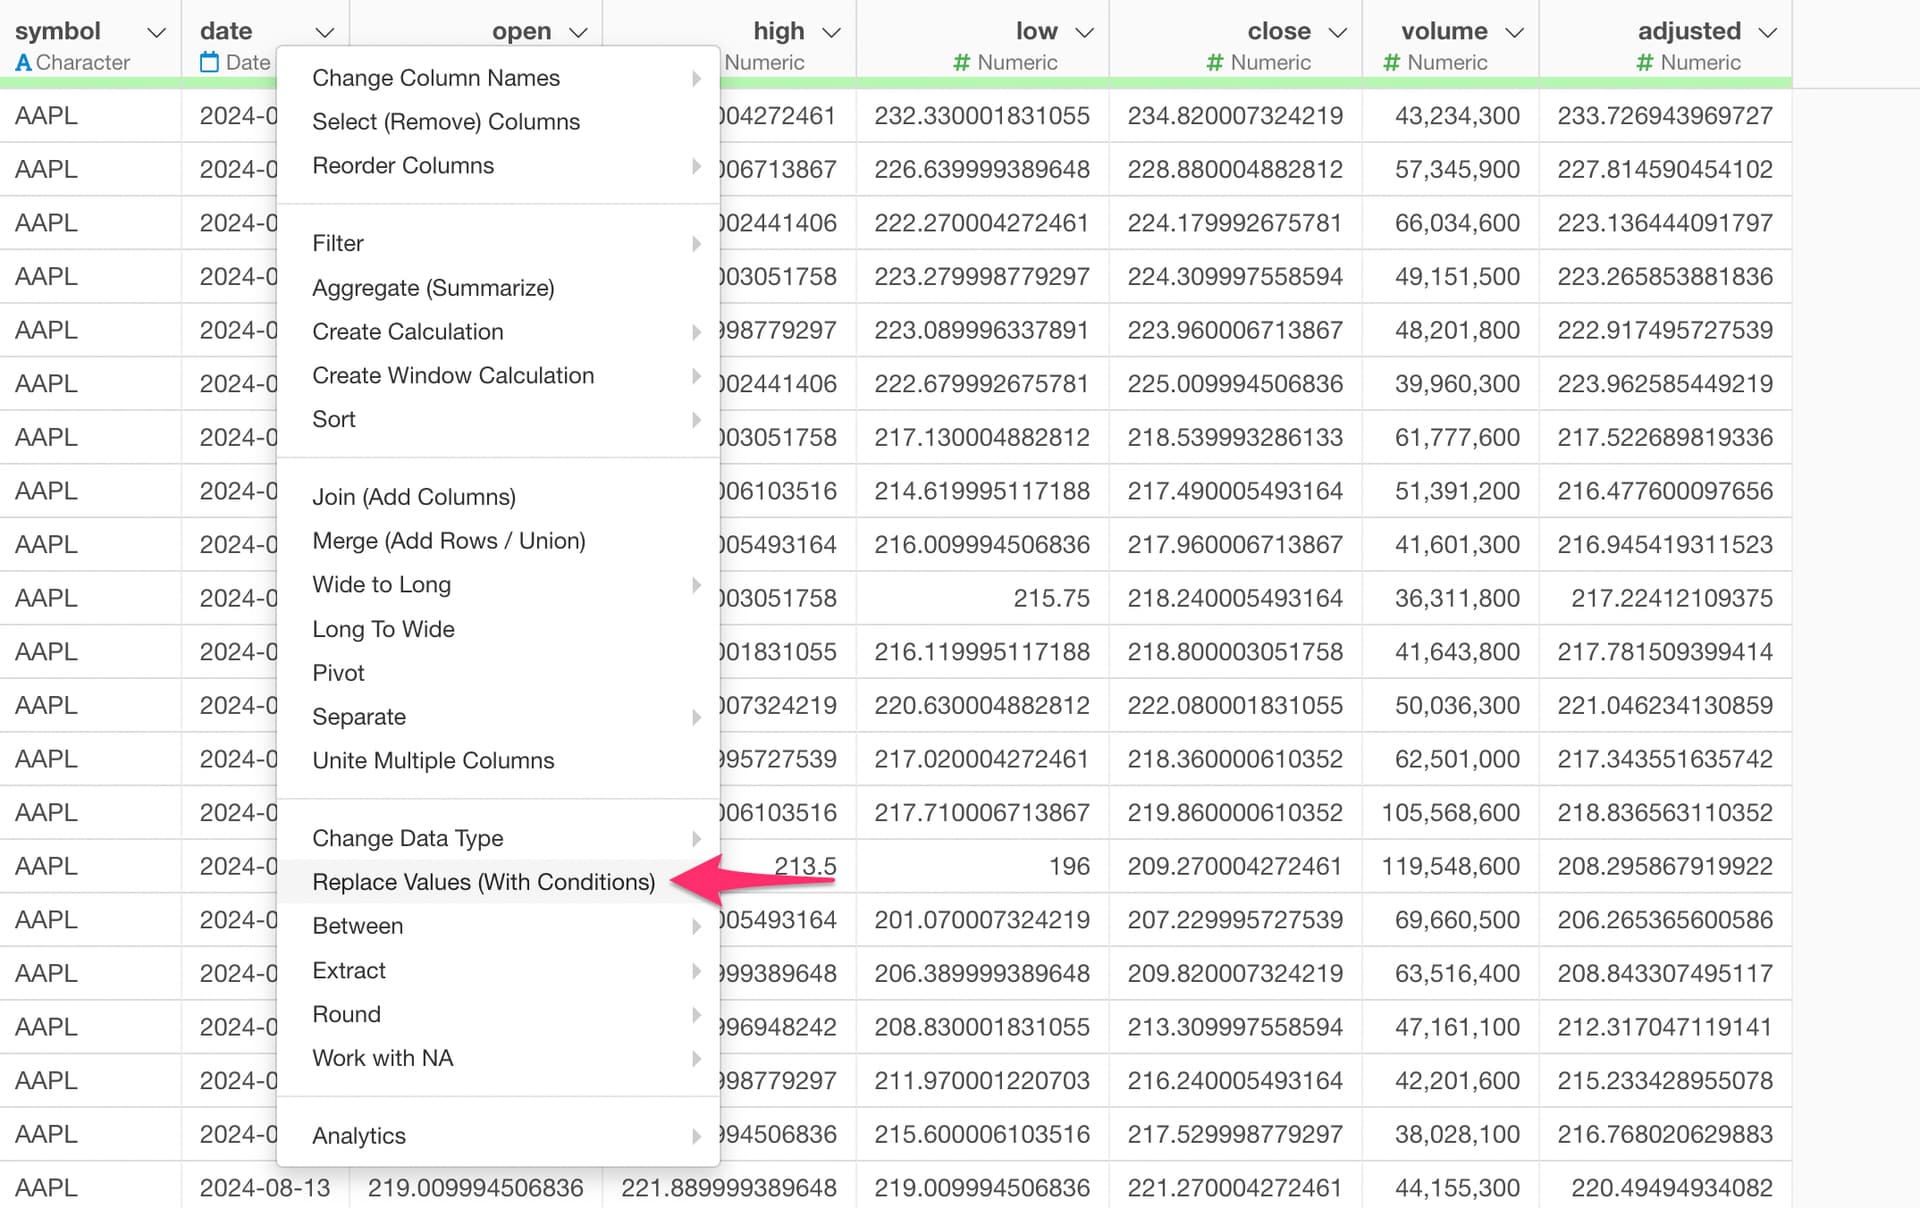Image resolution: width=1920 pixels, height=1208 pixels.
Task: Open the Analytics submenu
Action: click(498, 1136)
